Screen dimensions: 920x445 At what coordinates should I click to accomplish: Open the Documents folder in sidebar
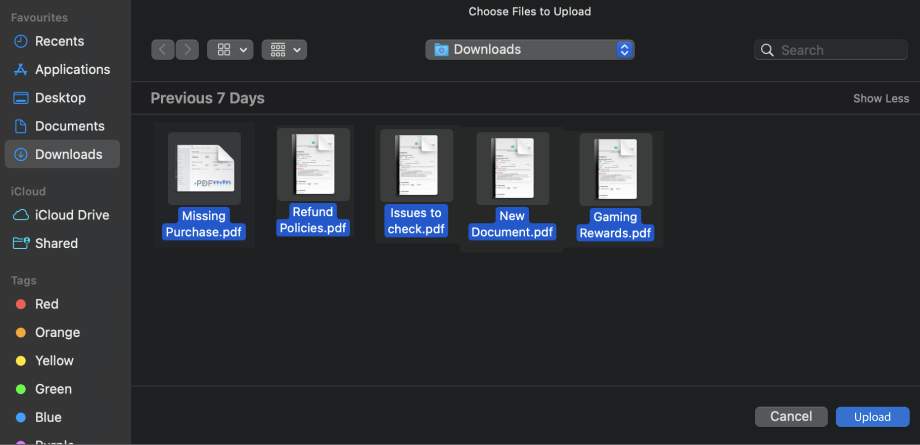point(69,126)
